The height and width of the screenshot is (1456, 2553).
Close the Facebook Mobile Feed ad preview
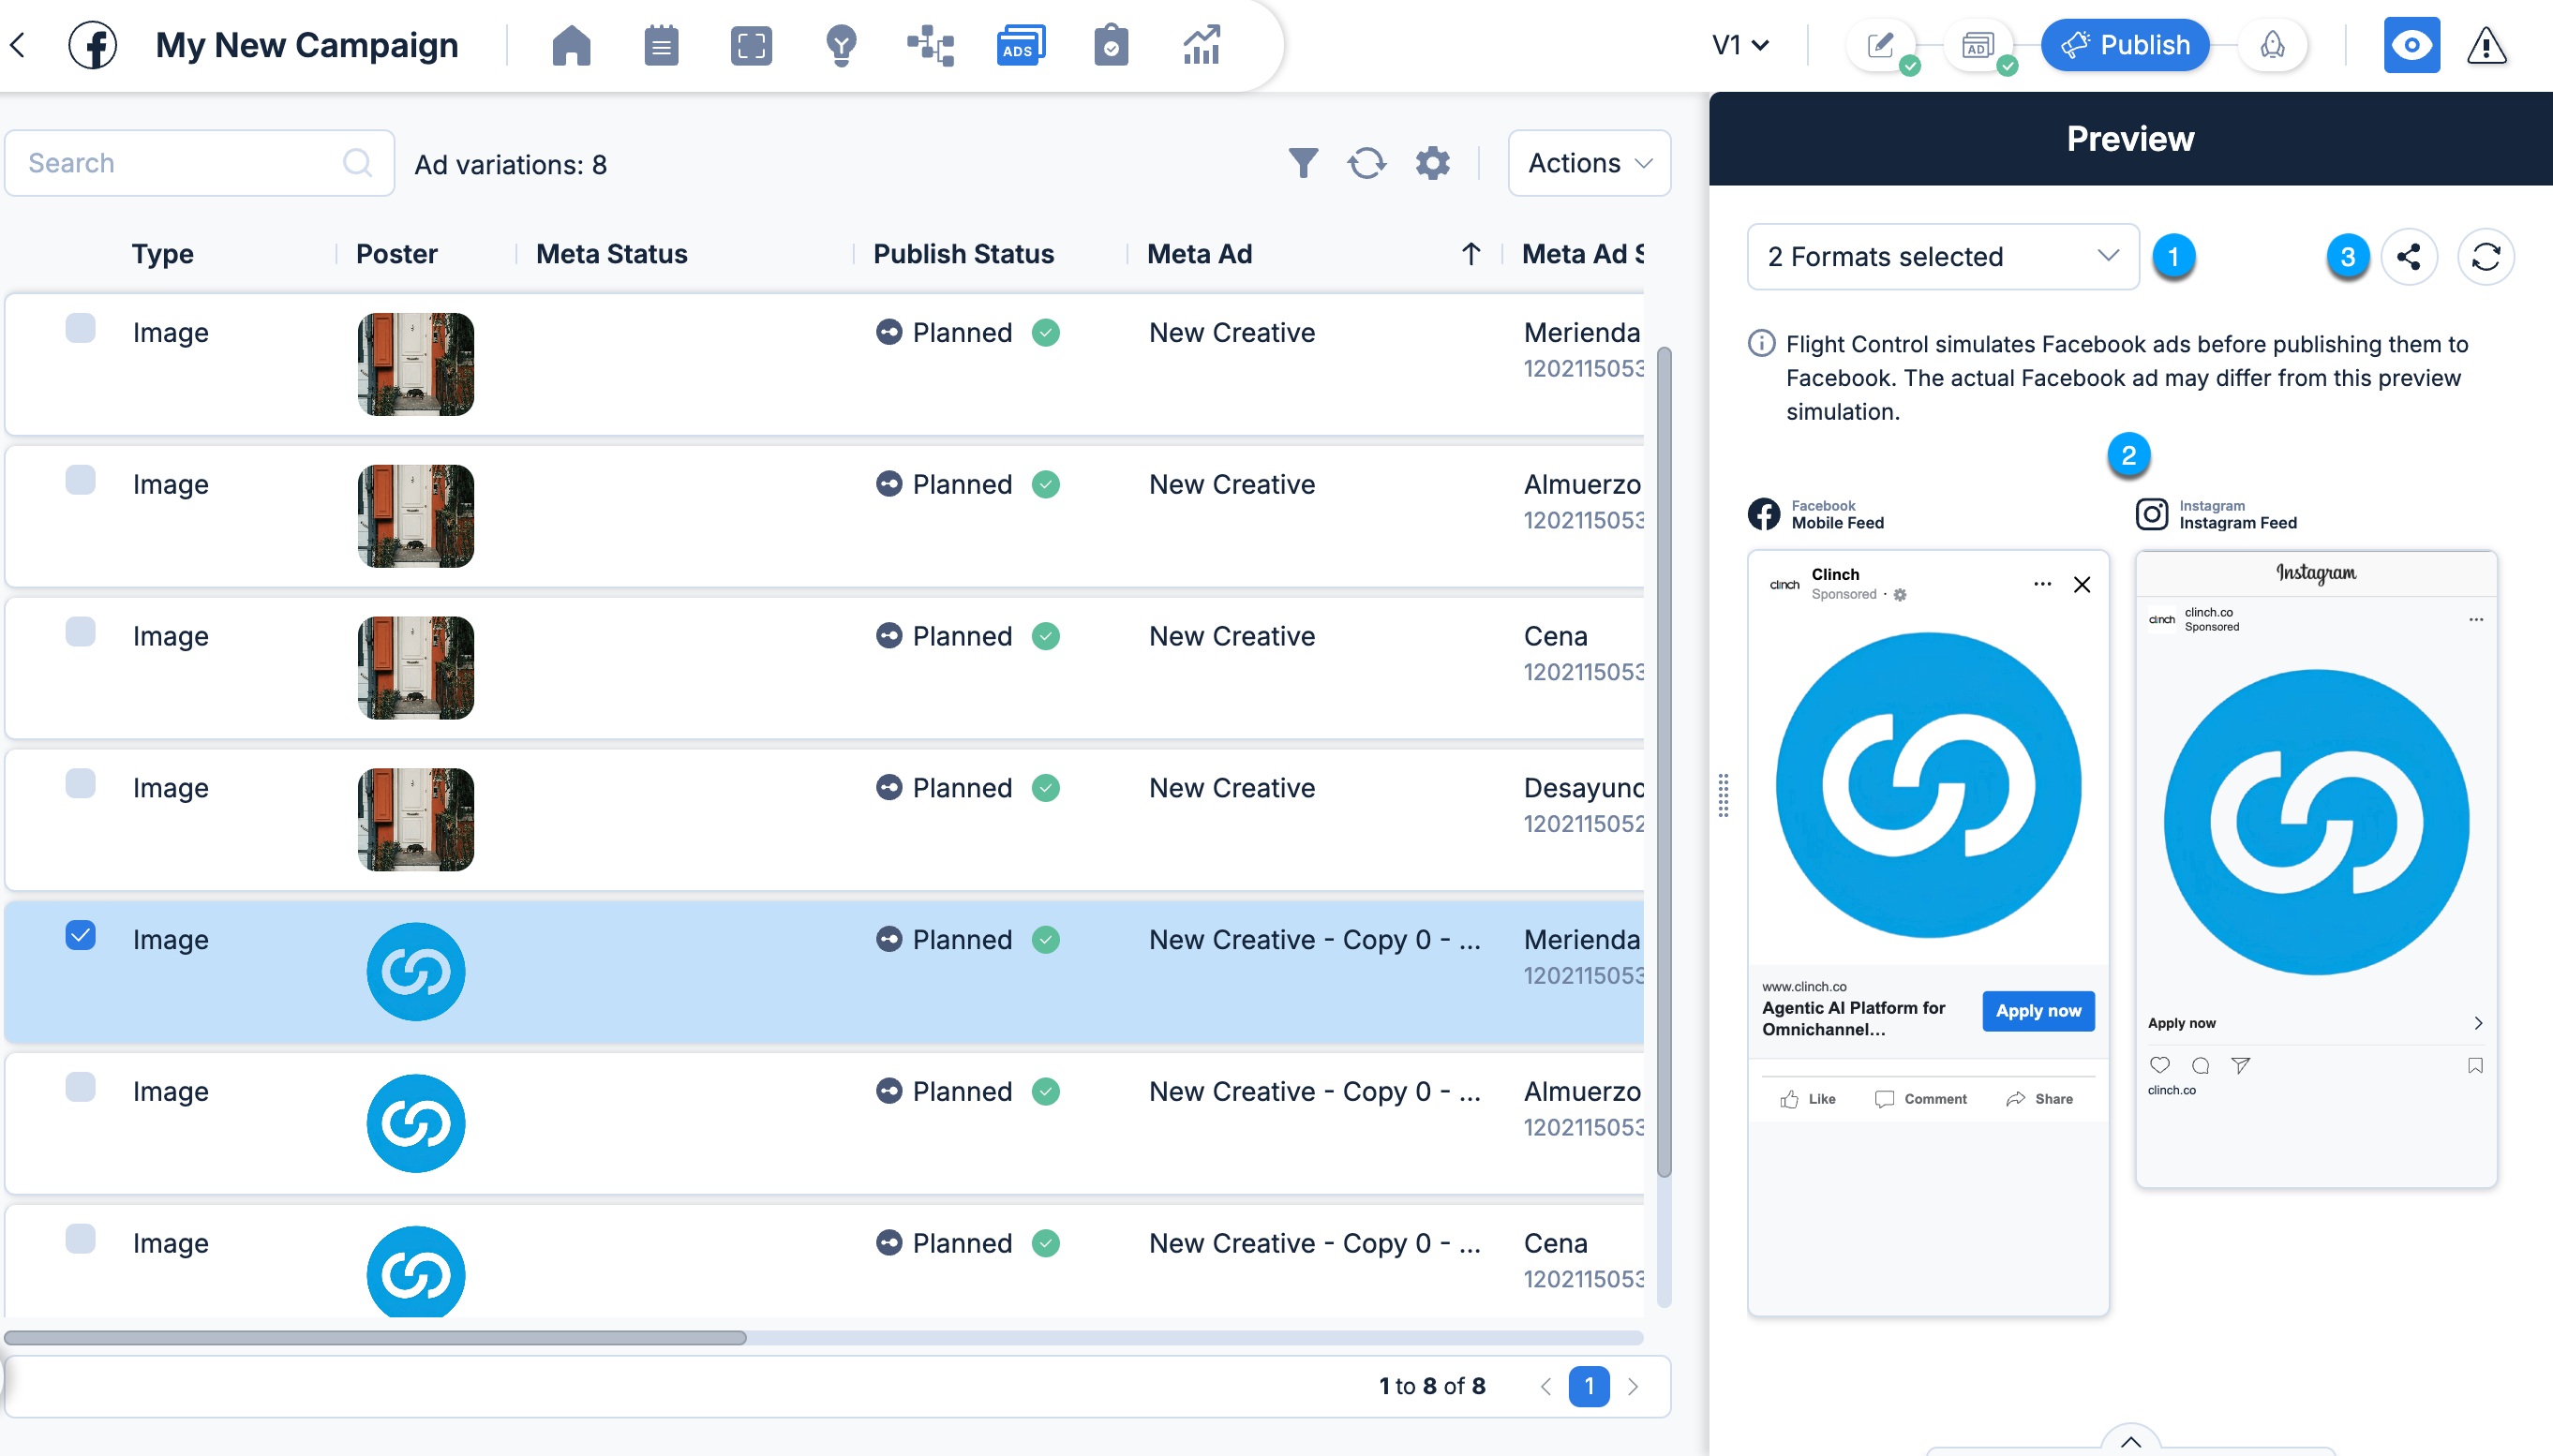tap(2082, 585)
